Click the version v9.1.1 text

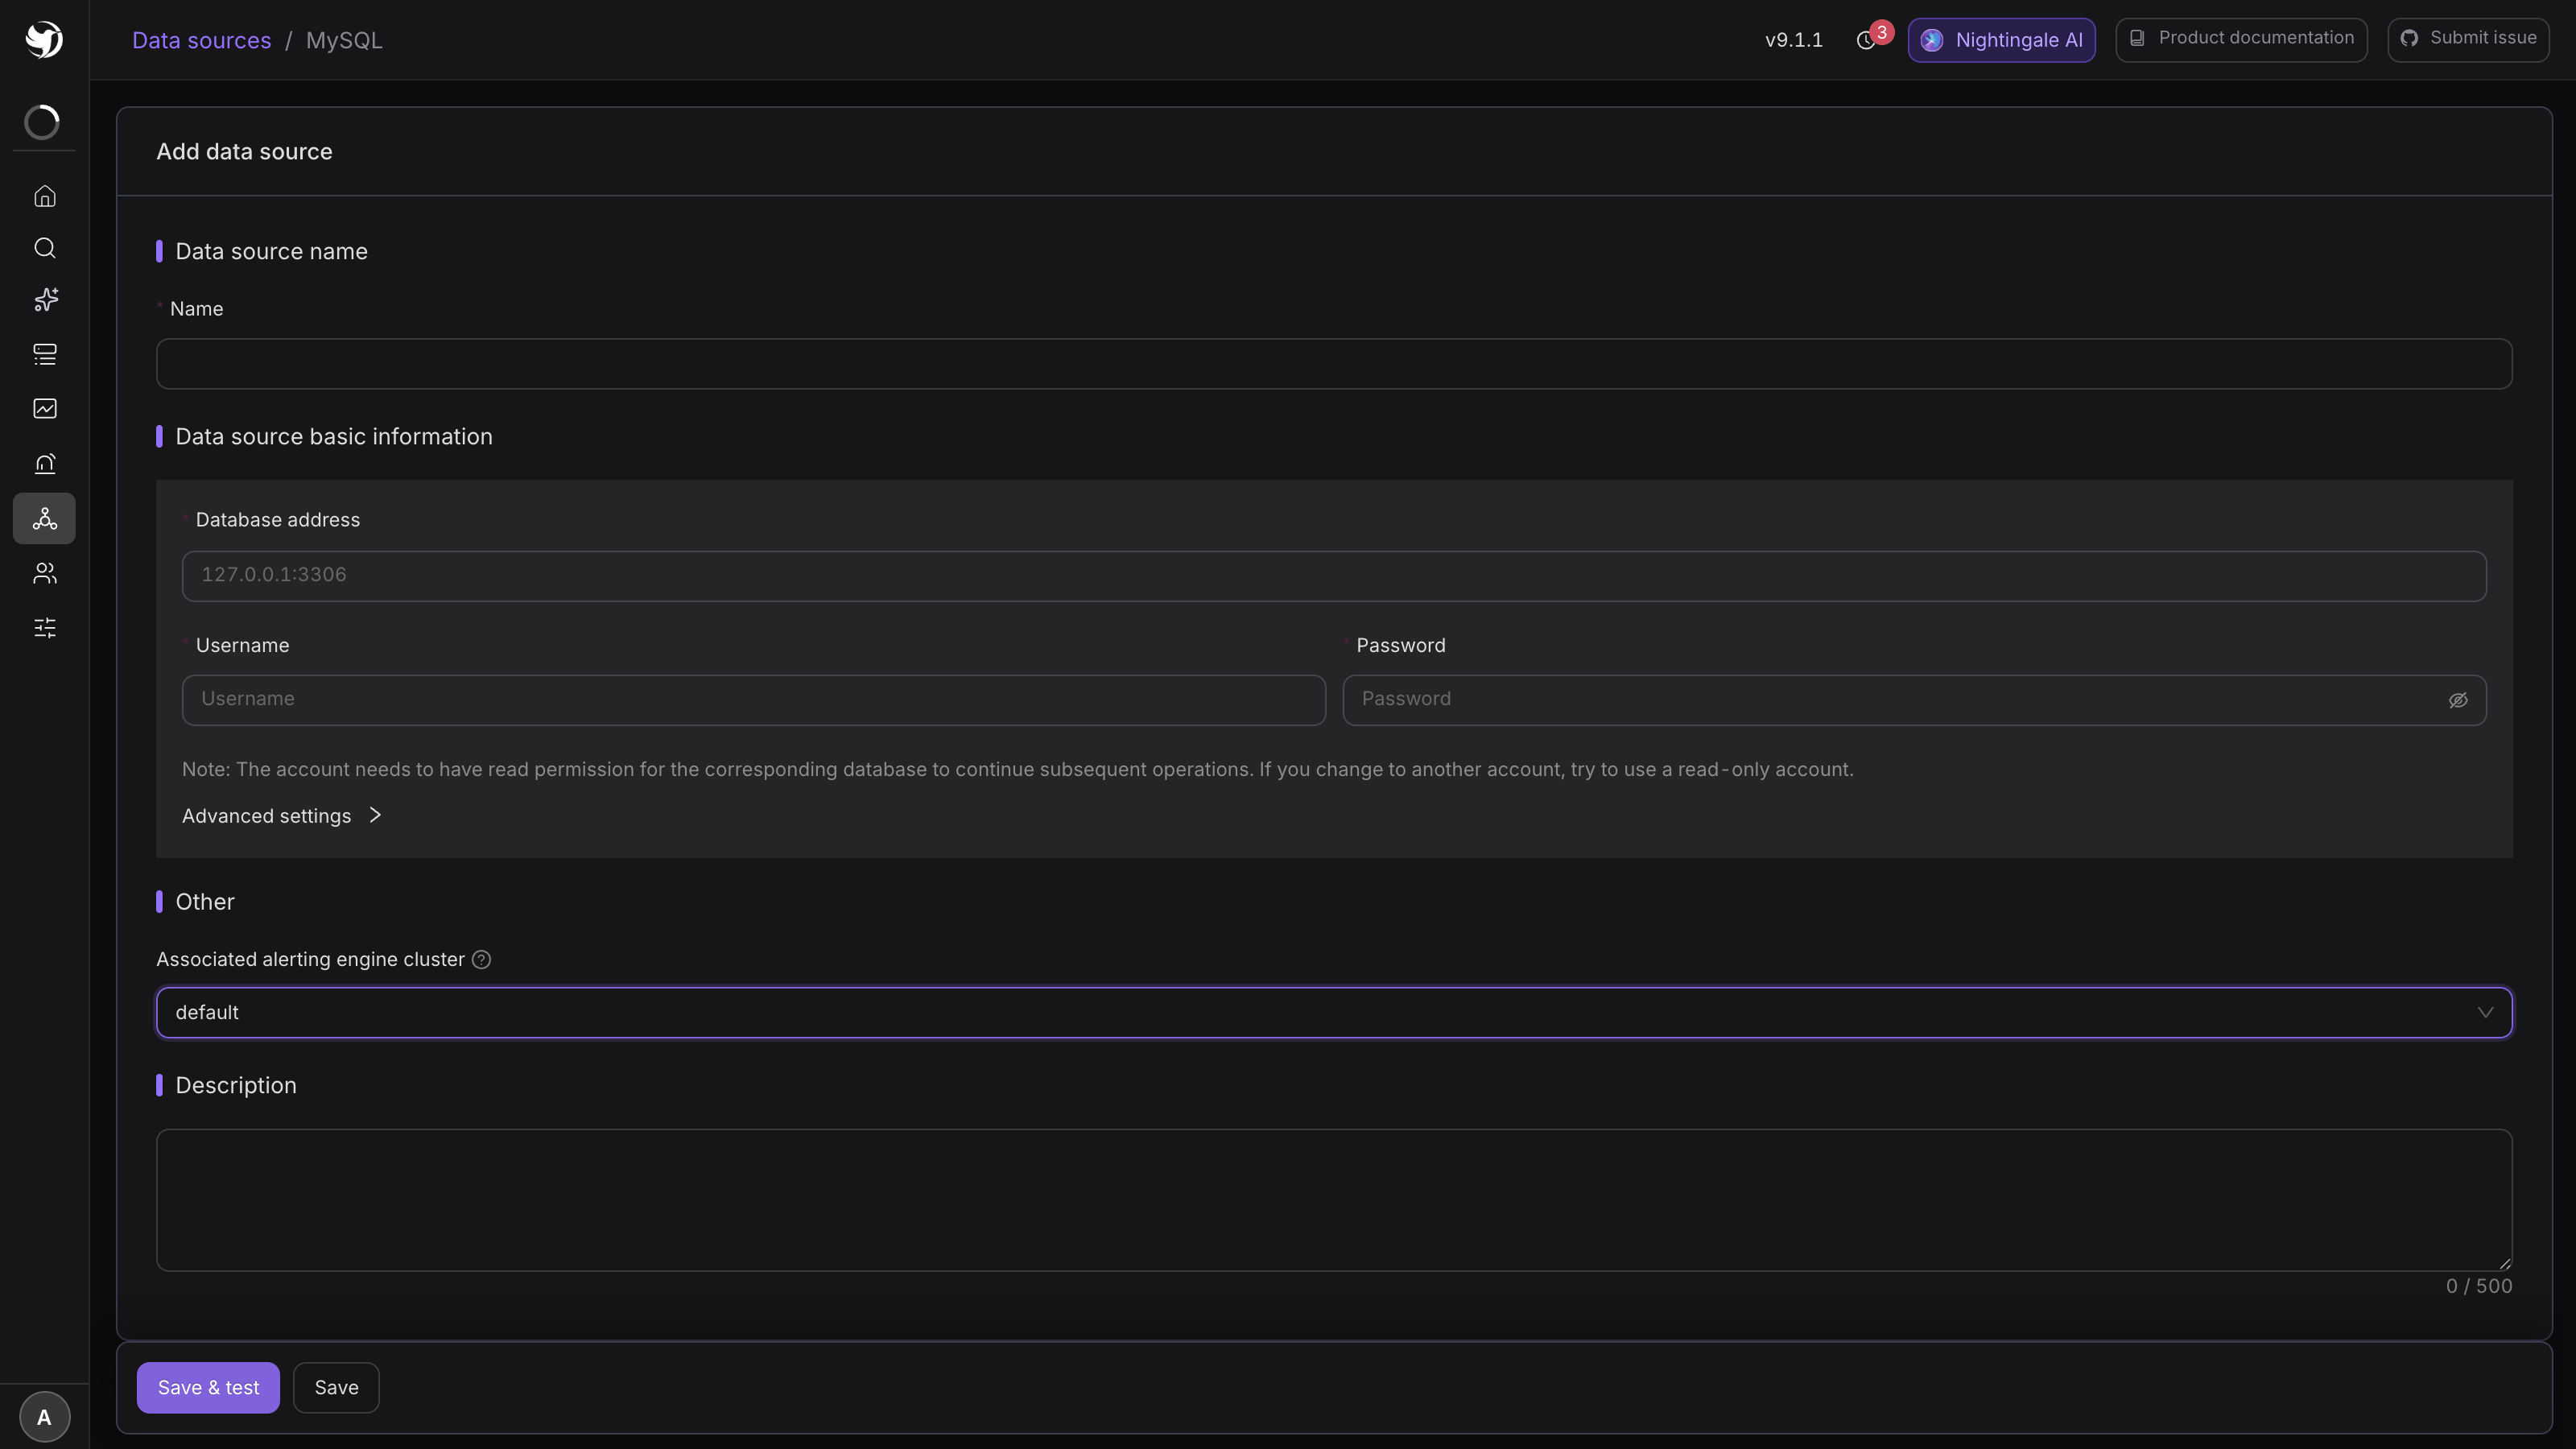tap(1794, 40)
